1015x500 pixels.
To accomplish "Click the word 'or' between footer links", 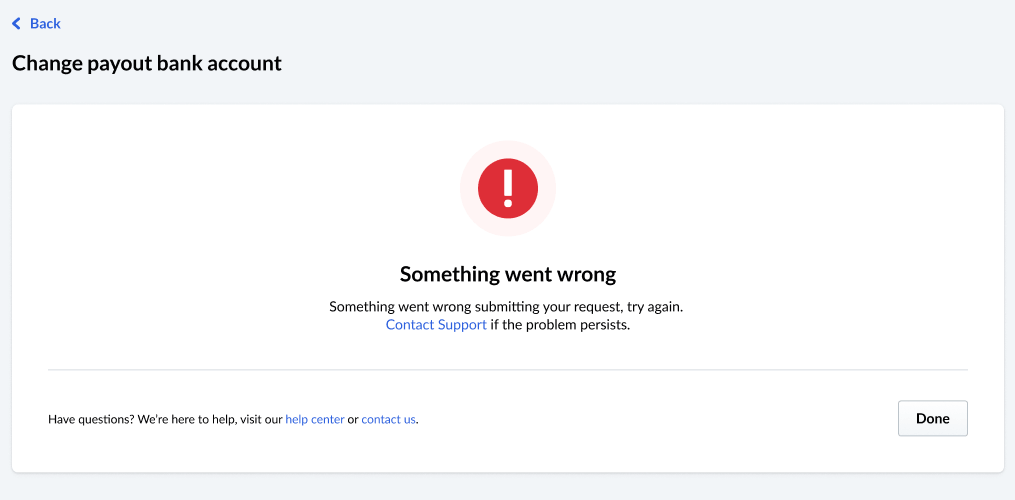I will coord(353,419).
